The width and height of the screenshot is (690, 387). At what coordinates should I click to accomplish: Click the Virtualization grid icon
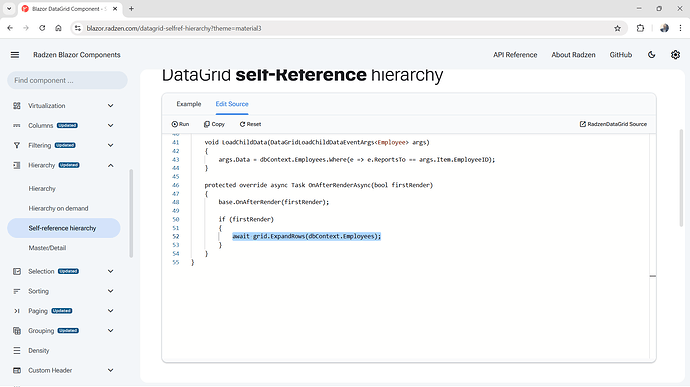(x=17, y=106)
